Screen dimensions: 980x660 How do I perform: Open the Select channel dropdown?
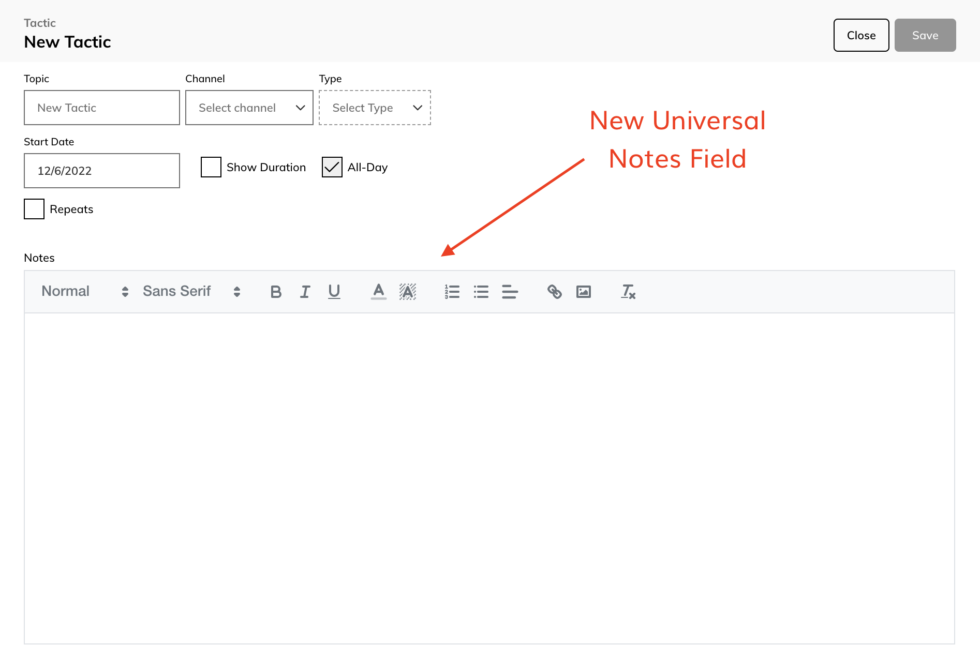coord(248,107)
